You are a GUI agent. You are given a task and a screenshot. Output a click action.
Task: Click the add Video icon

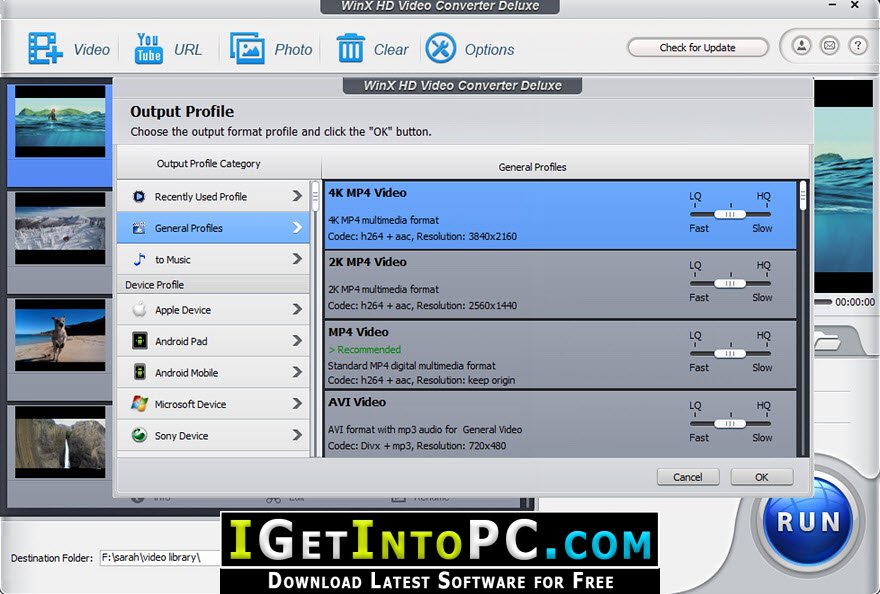(x=45, y=48)
